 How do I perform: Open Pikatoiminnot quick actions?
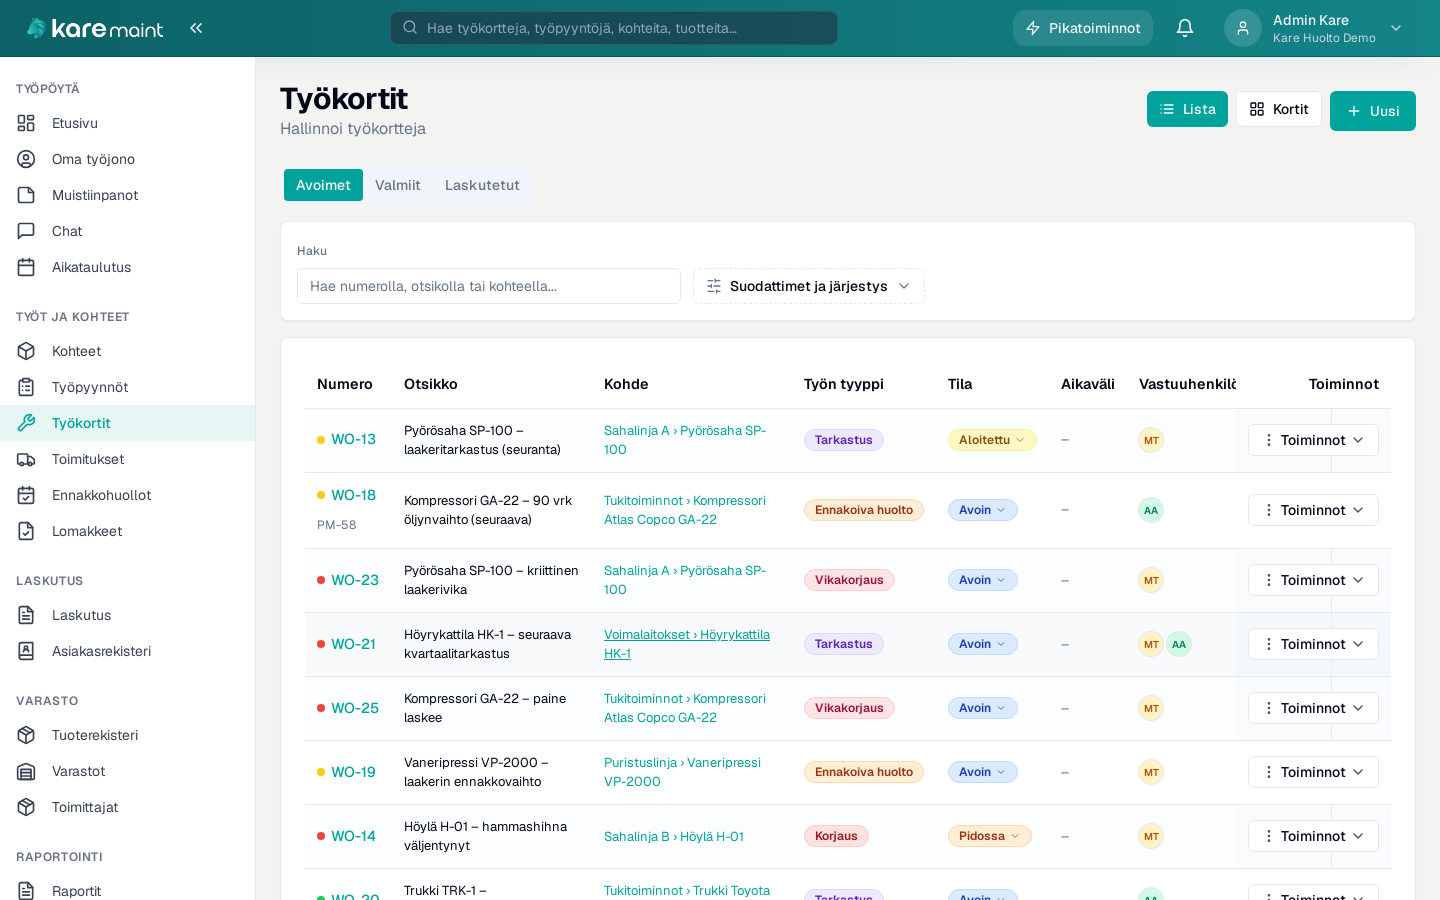(x=1083, y=28)
